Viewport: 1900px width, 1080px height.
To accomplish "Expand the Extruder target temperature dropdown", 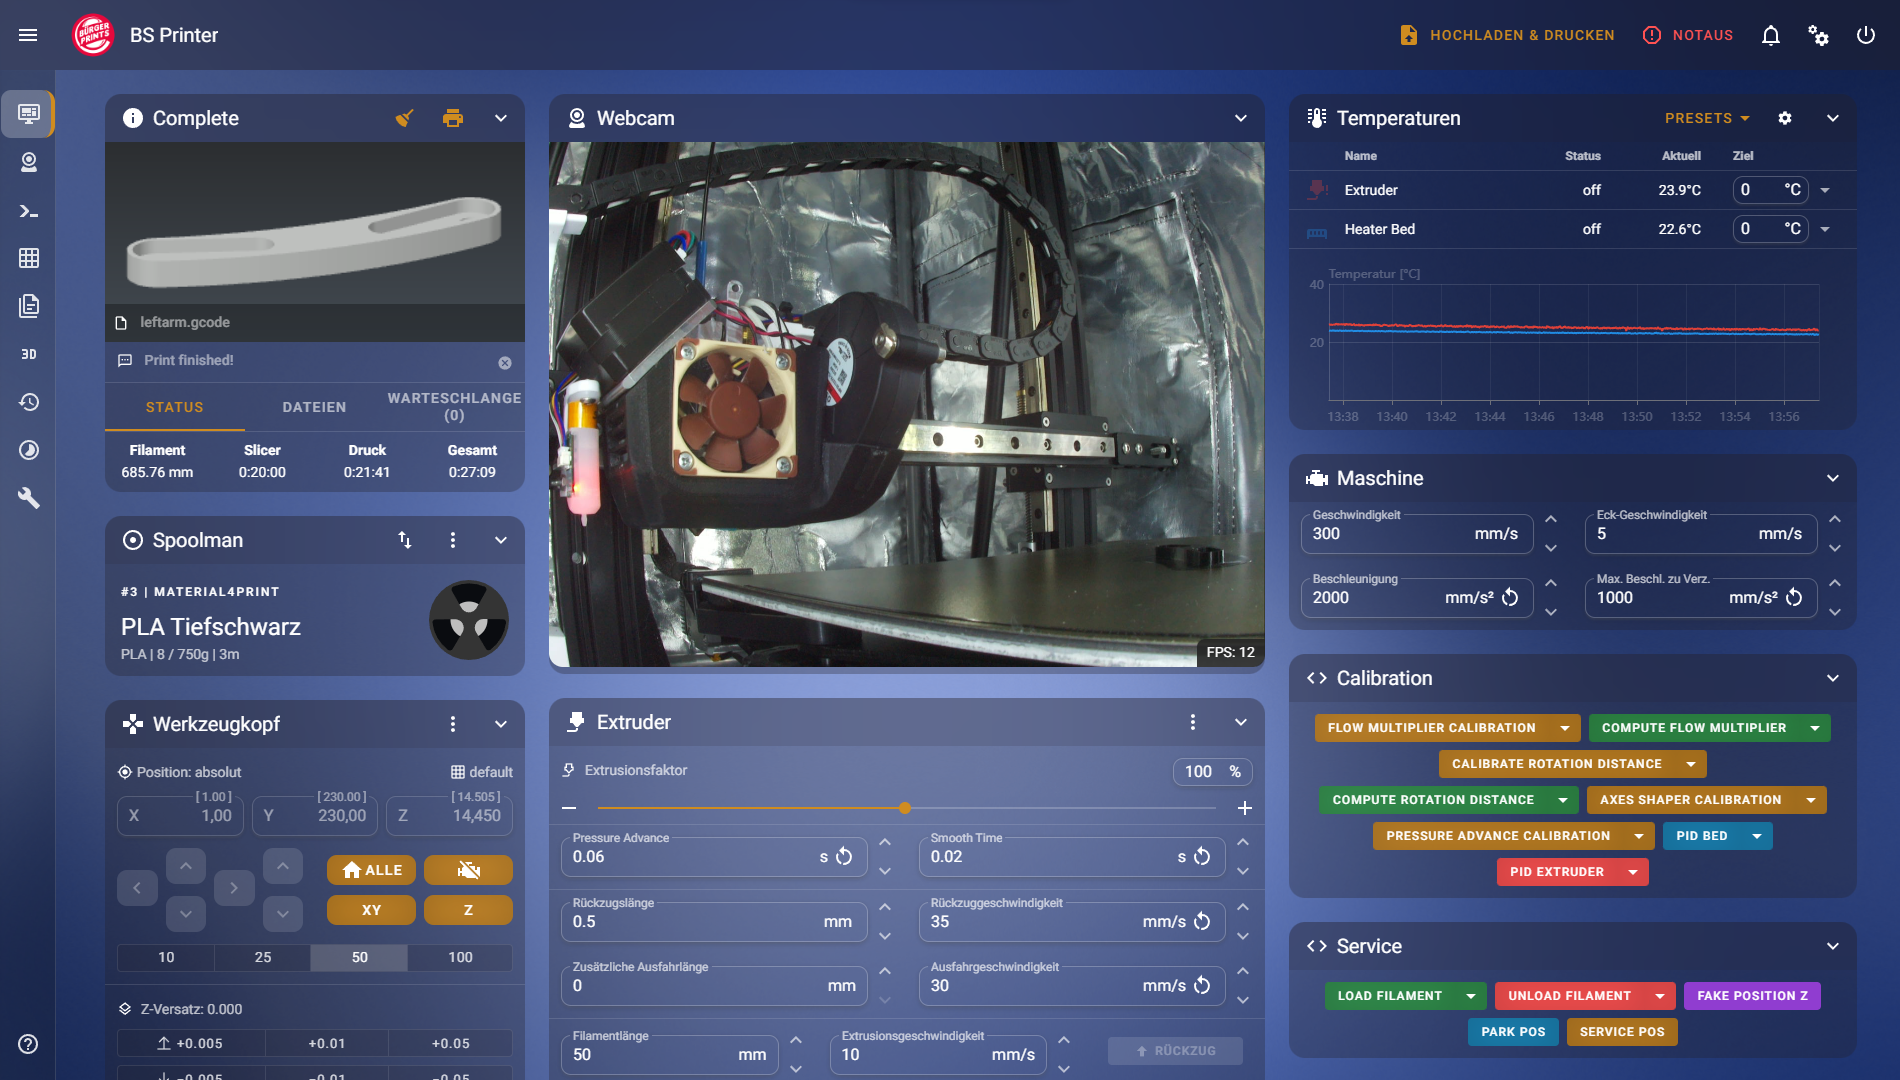I will pyautogui.click(x=1826, y=190).
